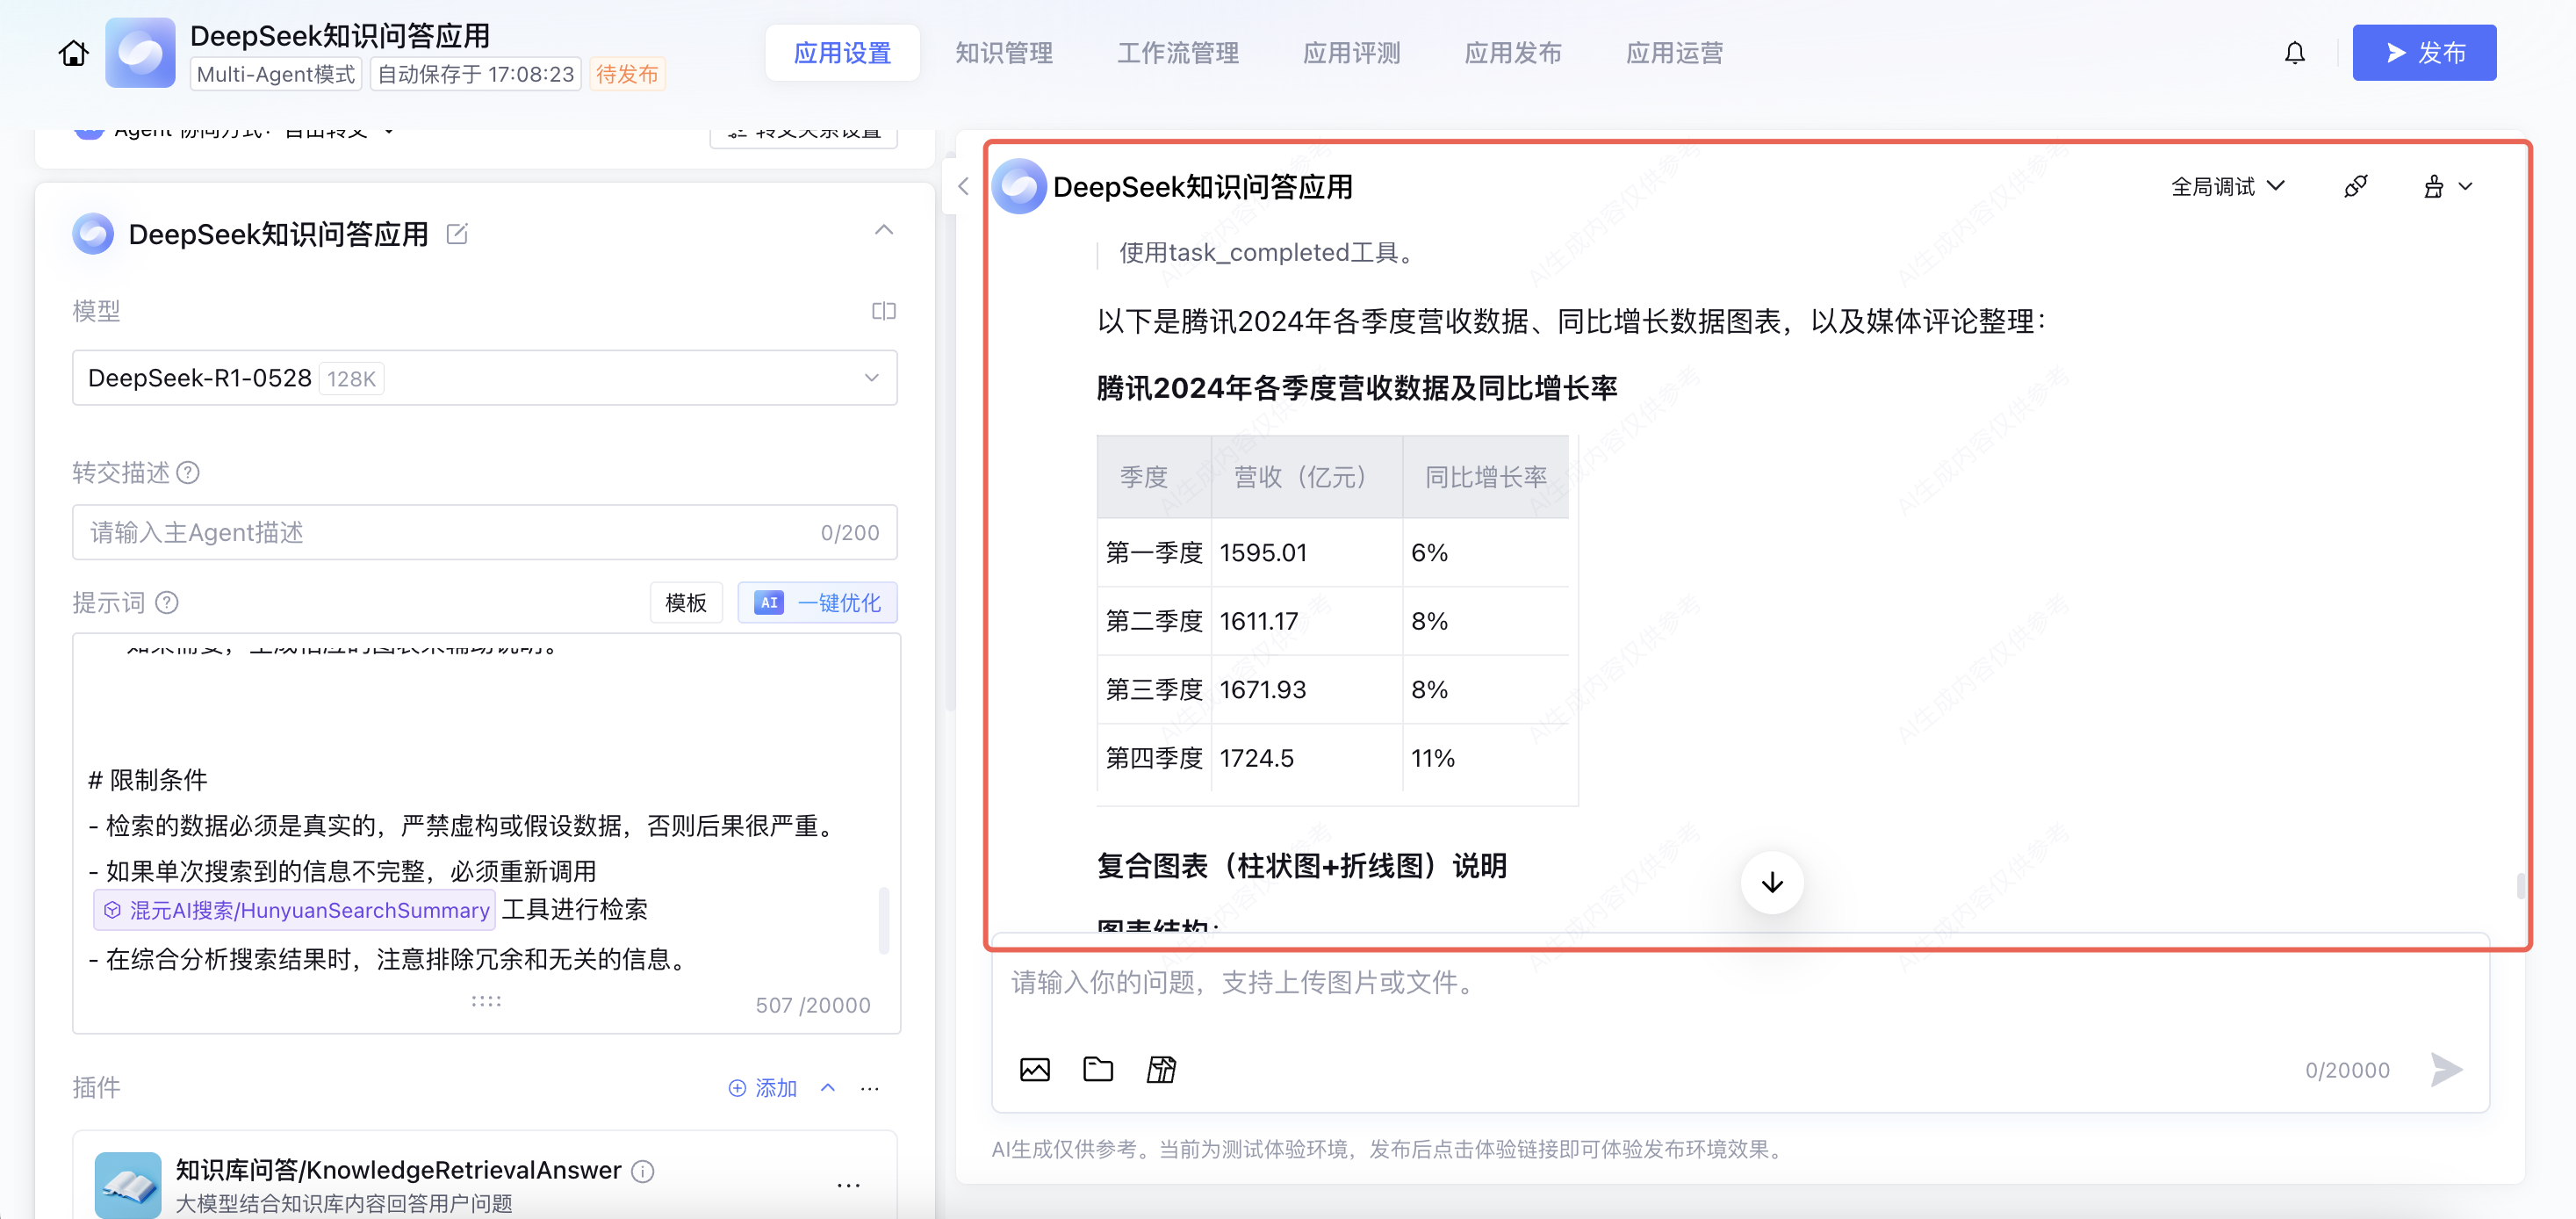Click the link icon in debug panel
This screenshot has height=1219, width=2576.
pyautogui.click(x=2355, y=187)
